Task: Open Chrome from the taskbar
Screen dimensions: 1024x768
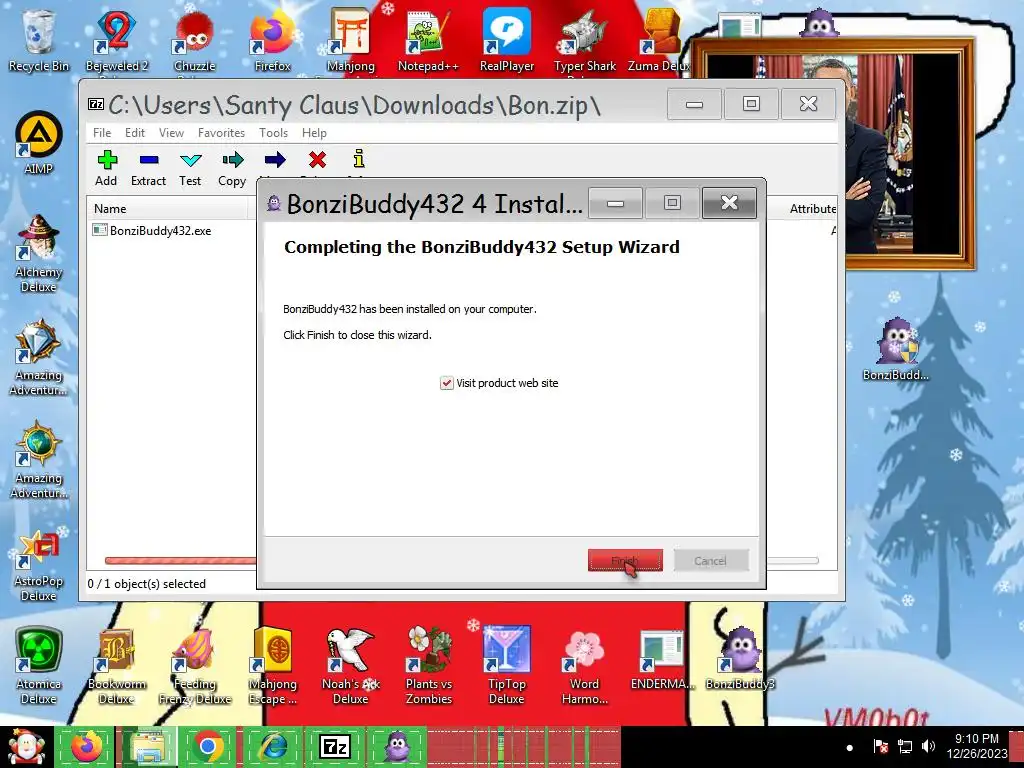Action: 208,747
